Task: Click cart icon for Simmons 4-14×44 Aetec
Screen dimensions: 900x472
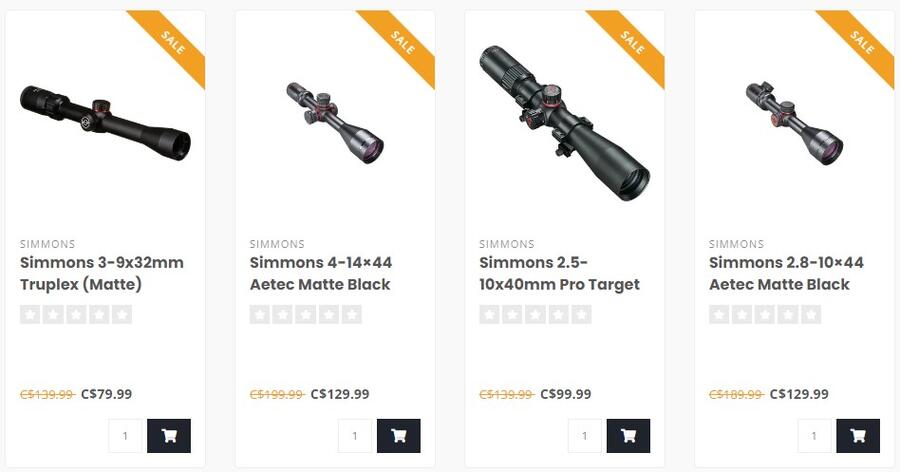Action: (x=399, y=436)
